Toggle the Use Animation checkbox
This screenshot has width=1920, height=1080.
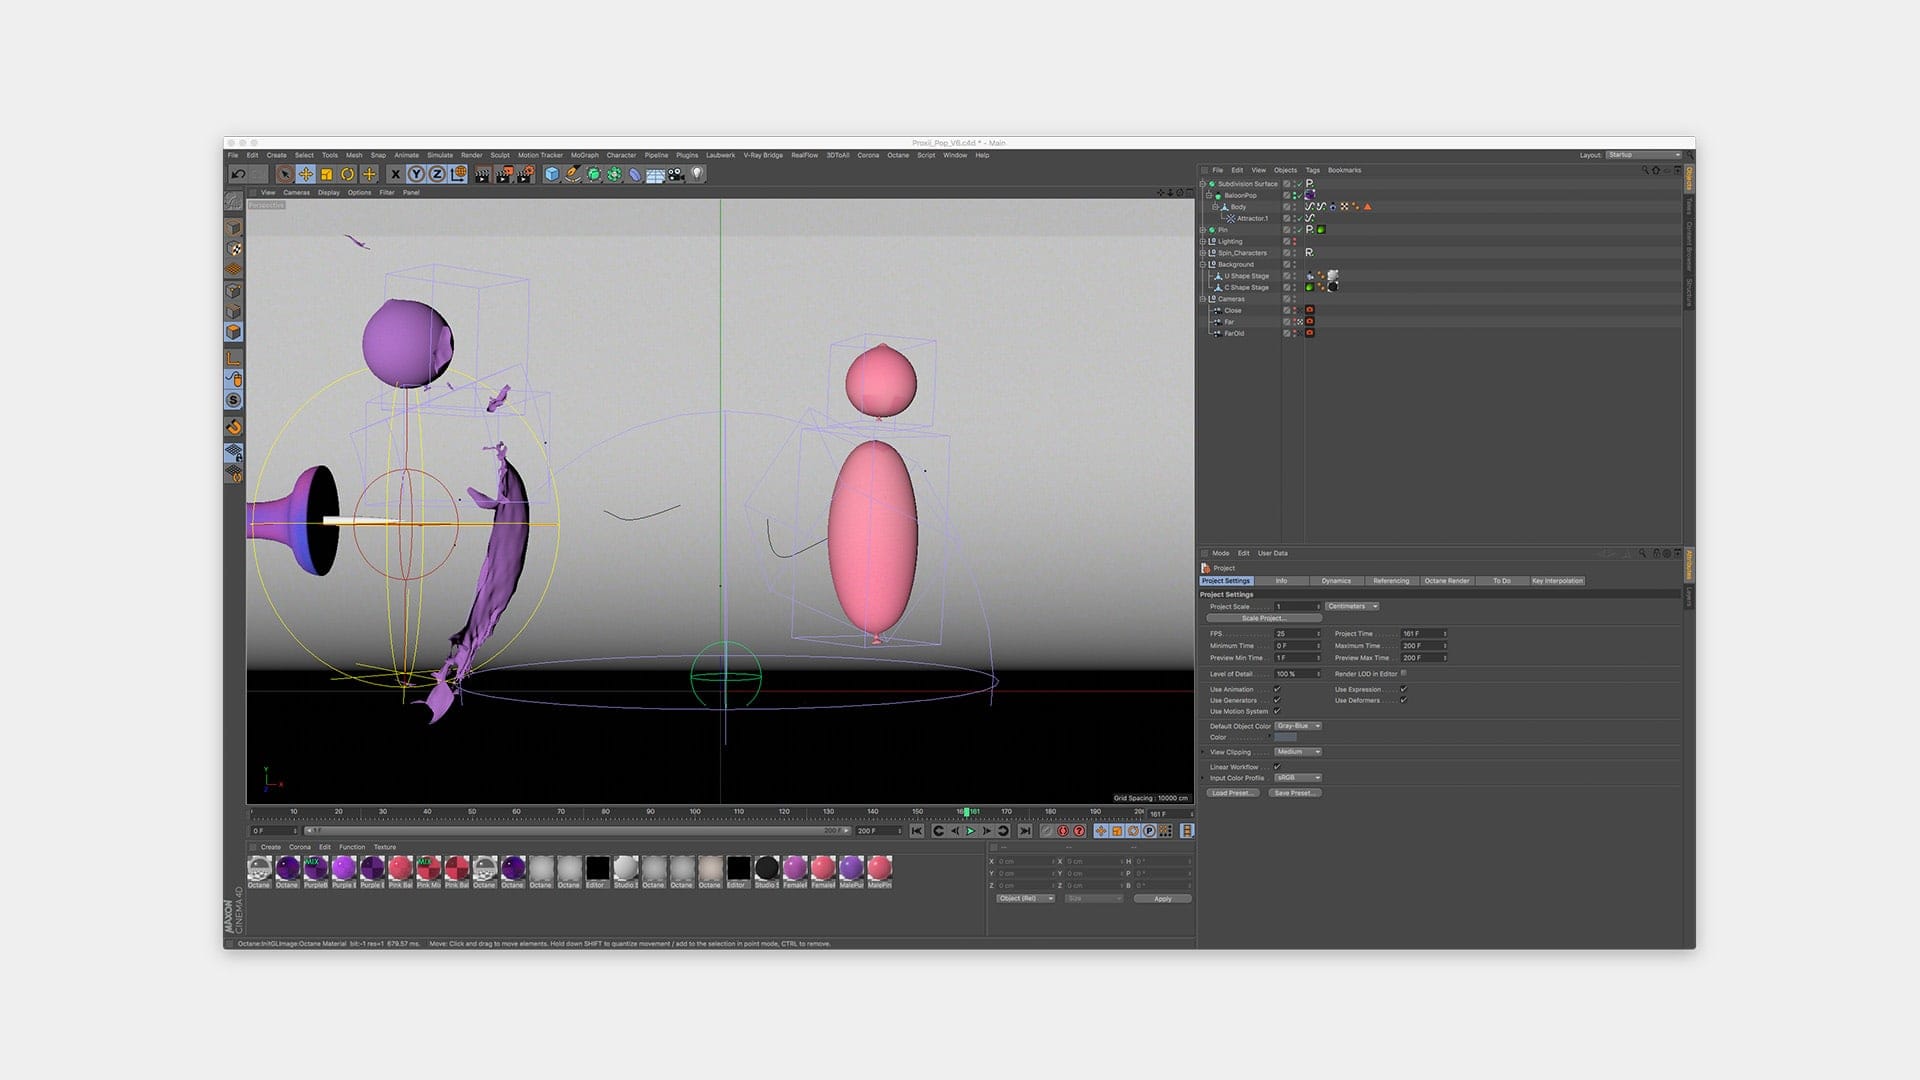pyautogui.click(x=1277, y=689)
